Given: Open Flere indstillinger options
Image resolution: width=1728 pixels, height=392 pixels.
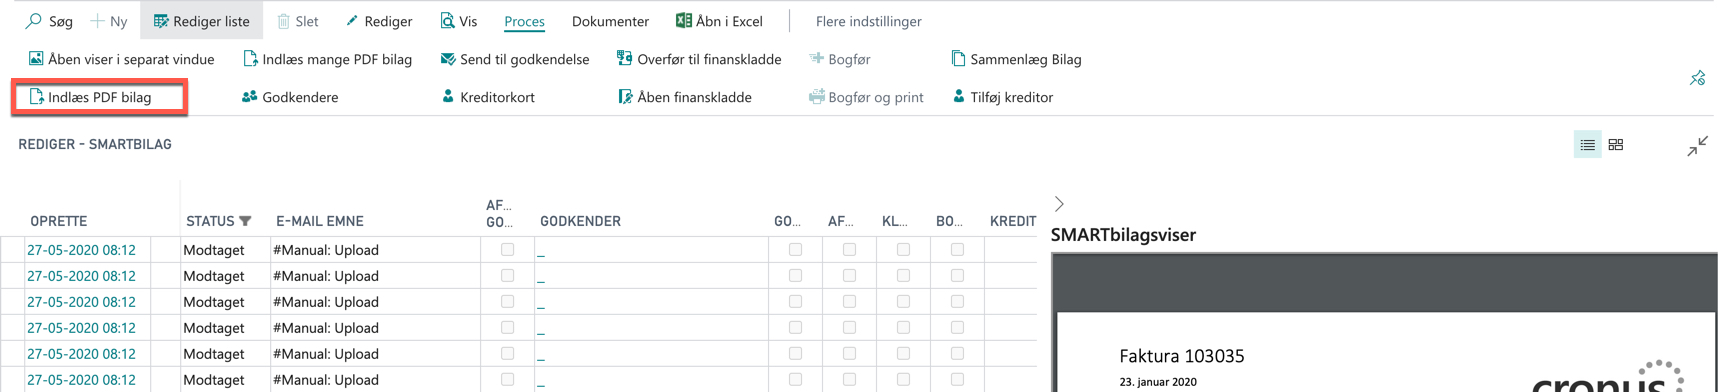Looking at the screenshot, I should (x=868, y=21).
